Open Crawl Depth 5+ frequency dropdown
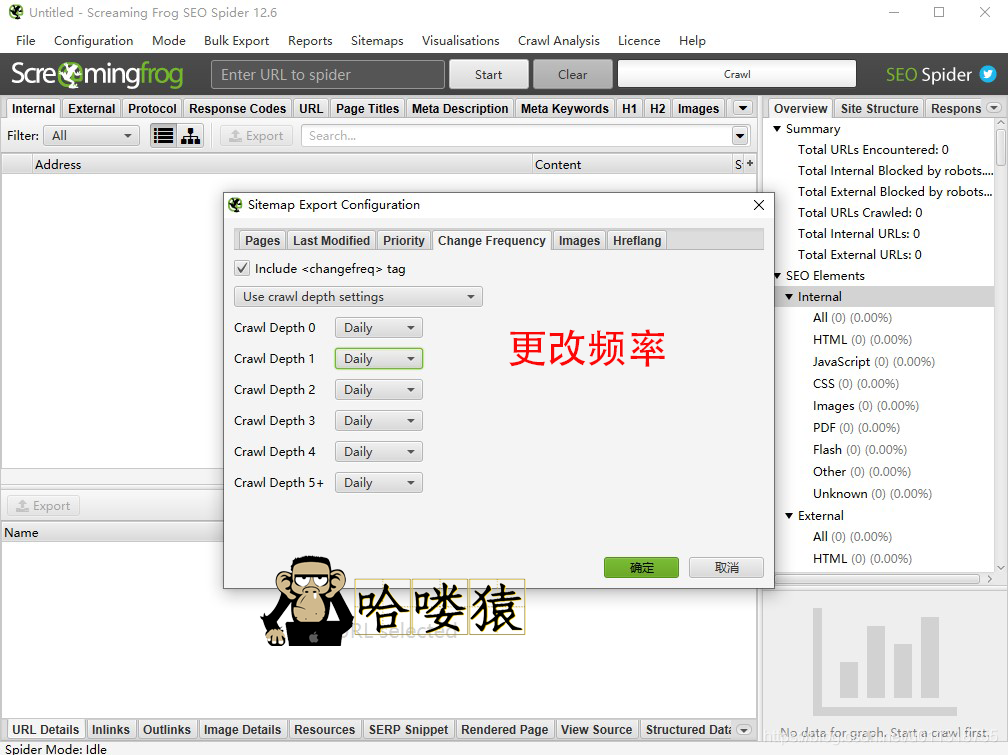Screen dimensions: 1008x755 (379, 483)
